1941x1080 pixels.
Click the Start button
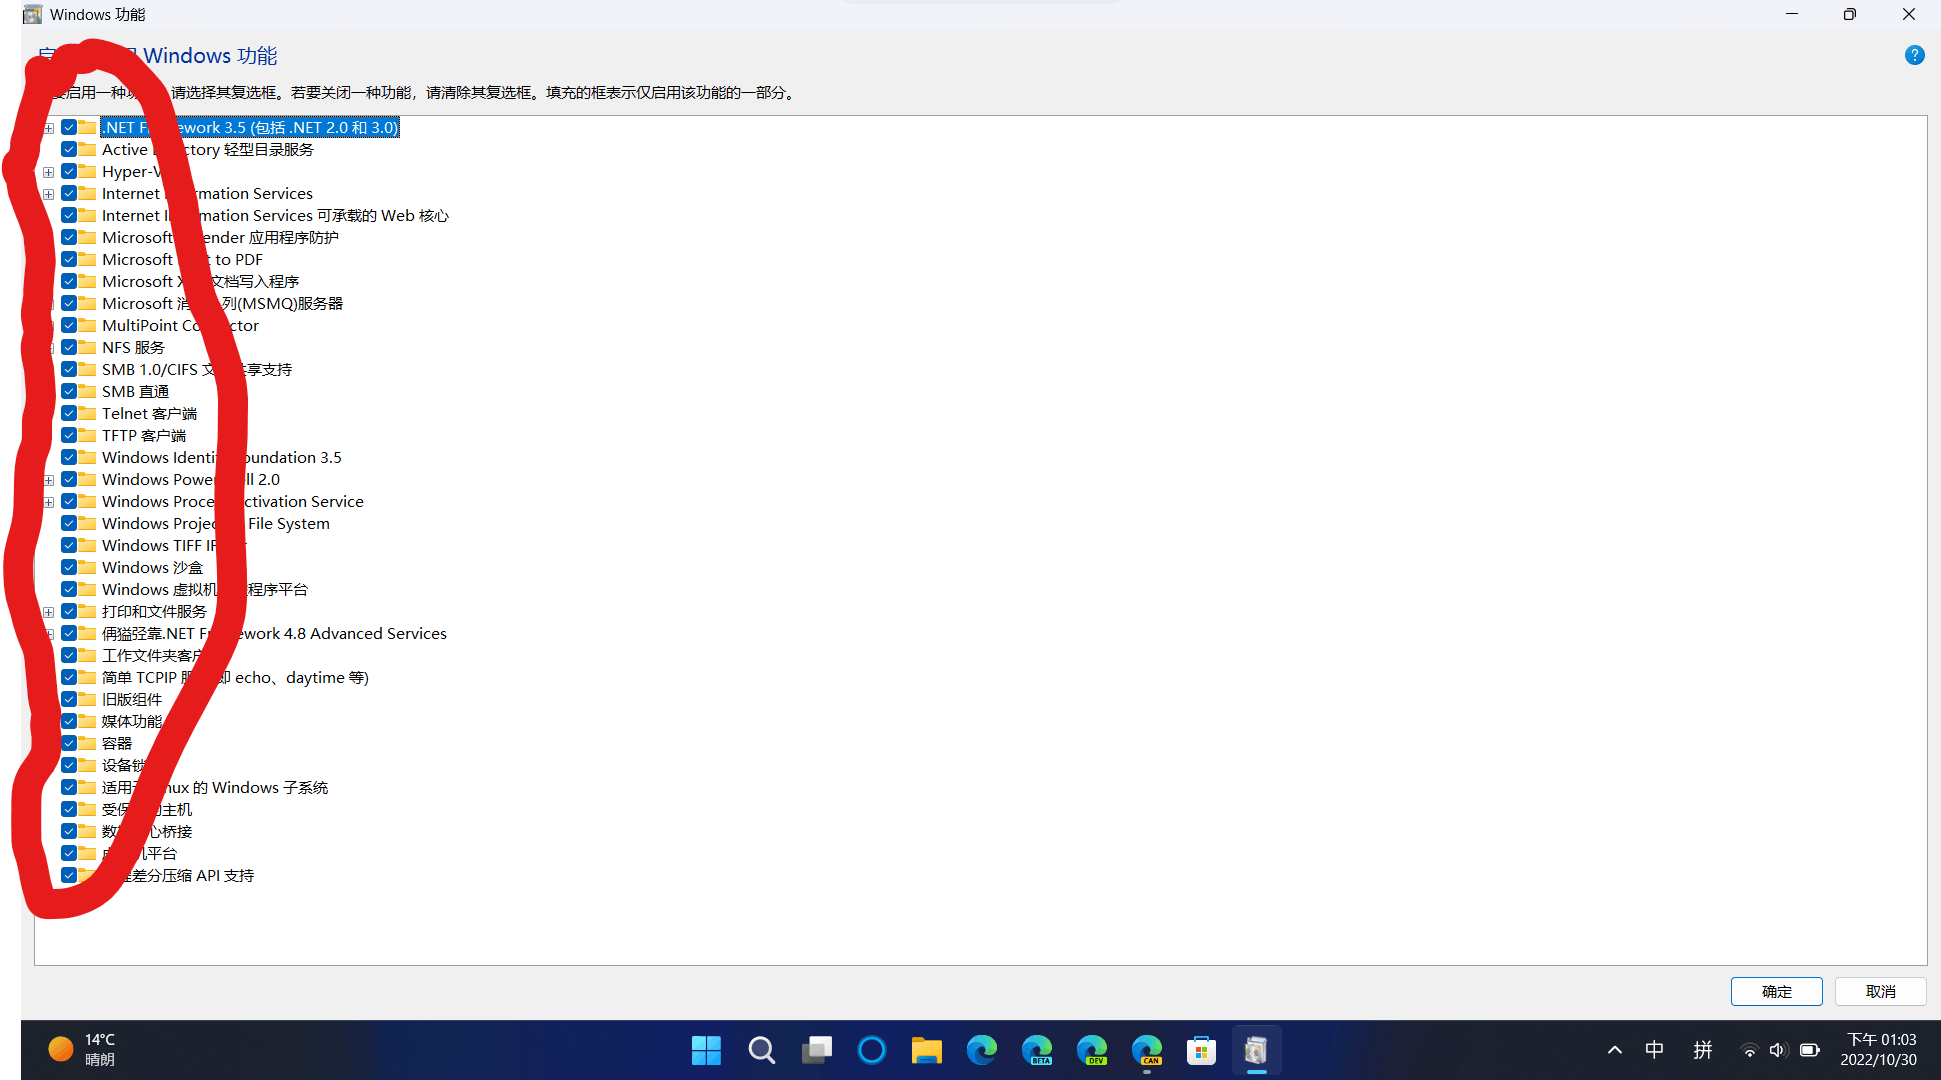point(706,1050)
